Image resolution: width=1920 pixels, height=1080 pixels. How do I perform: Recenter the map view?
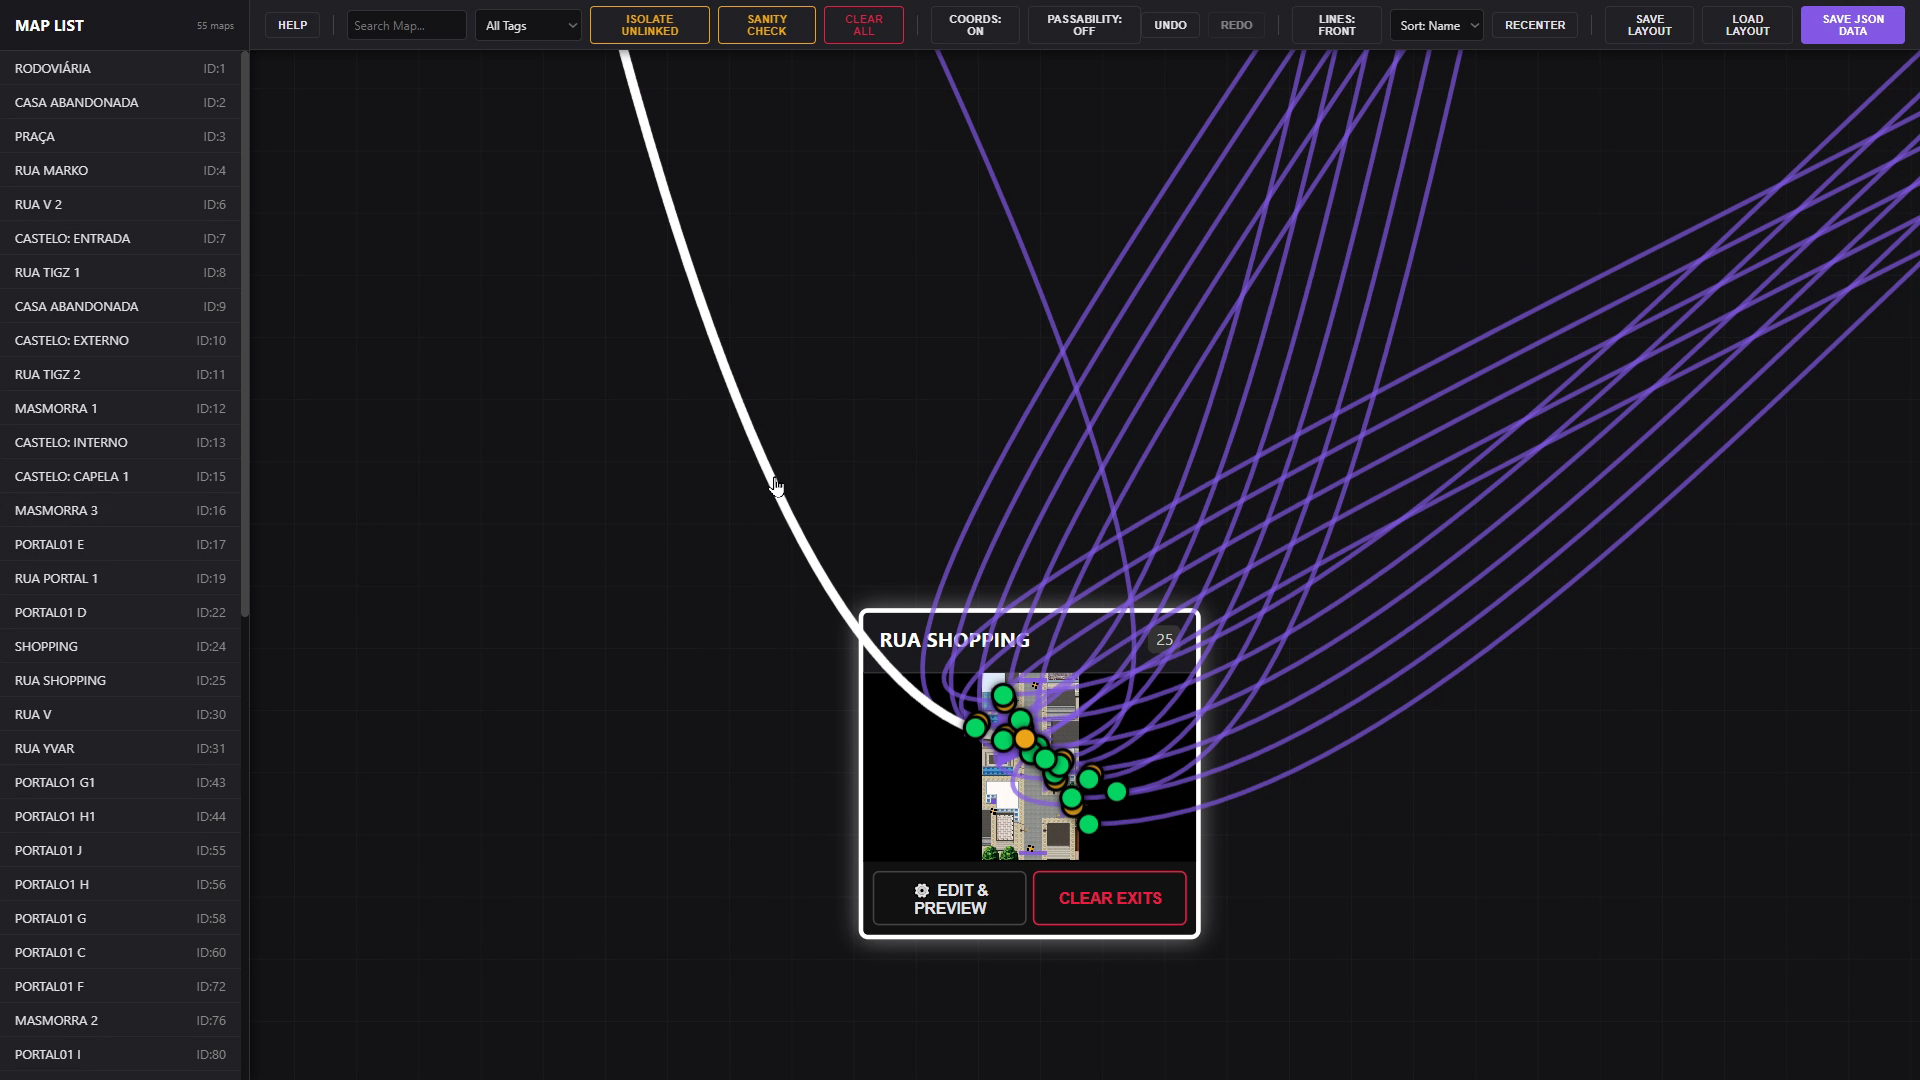click(1535, 25)
